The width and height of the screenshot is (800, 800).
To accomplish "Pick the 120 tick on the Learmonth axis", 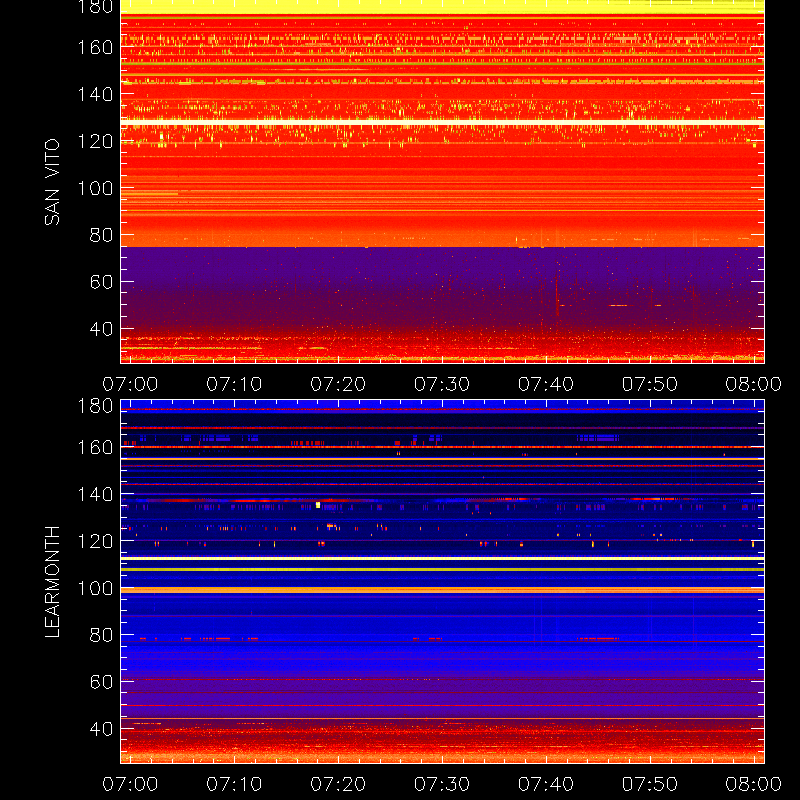I will click(95, 541).
